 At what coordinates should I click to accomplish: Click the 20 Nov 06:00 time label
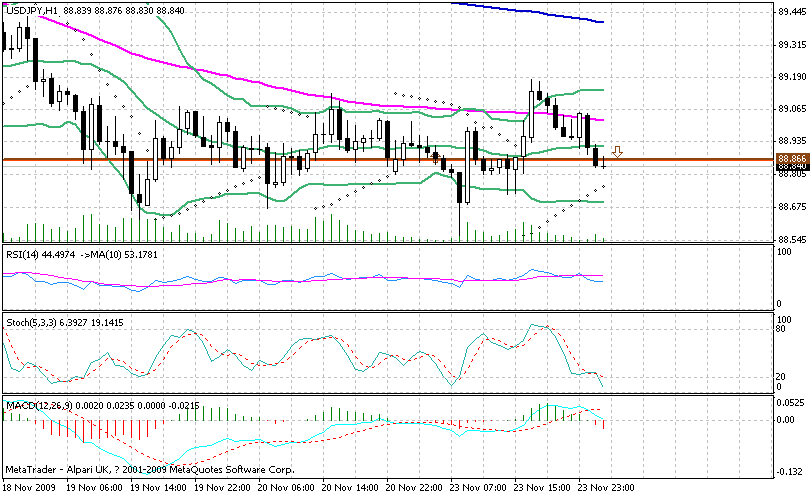pyautogui.click(x=286, y=488)
